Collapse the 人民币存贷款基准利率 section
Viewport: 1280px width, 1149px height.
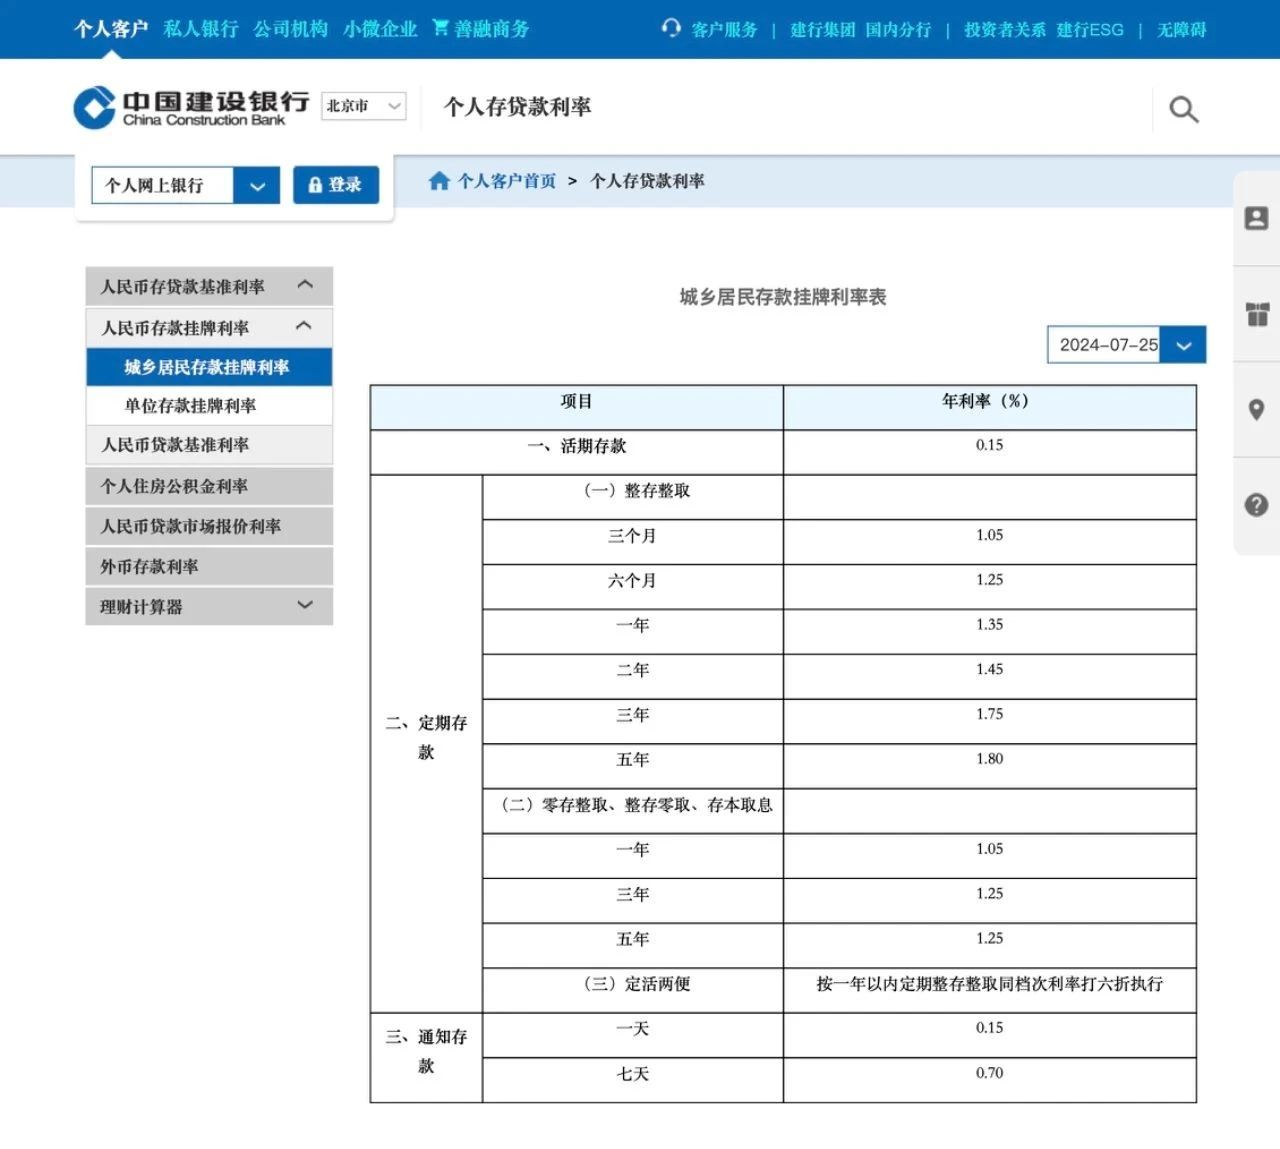305,286
